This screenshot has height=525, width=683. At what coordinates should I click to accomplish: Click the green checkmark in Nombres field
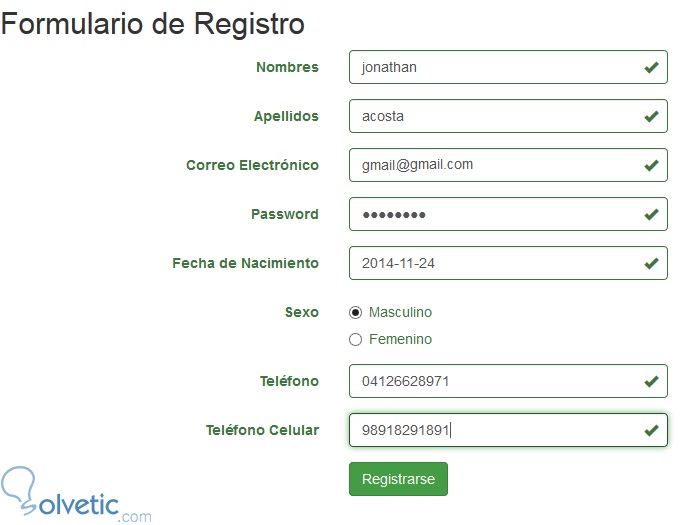(651, 68)
